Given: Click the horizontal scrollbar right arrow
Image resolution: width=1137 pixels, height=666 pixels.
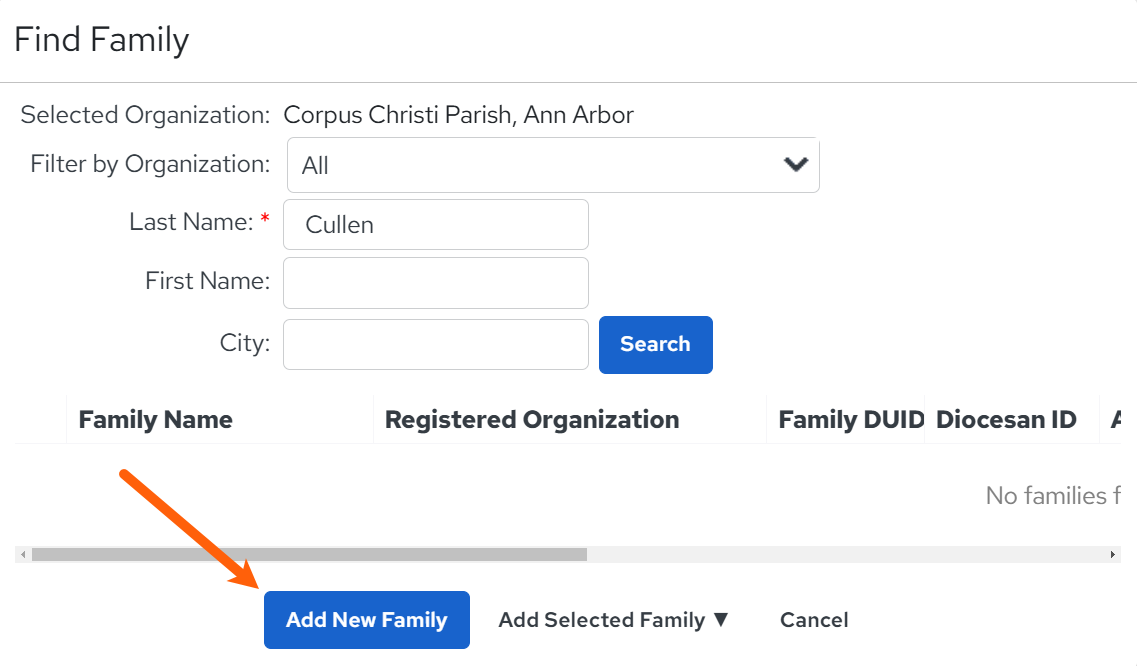Looking at the screenshot, I should click(1112, 555).
